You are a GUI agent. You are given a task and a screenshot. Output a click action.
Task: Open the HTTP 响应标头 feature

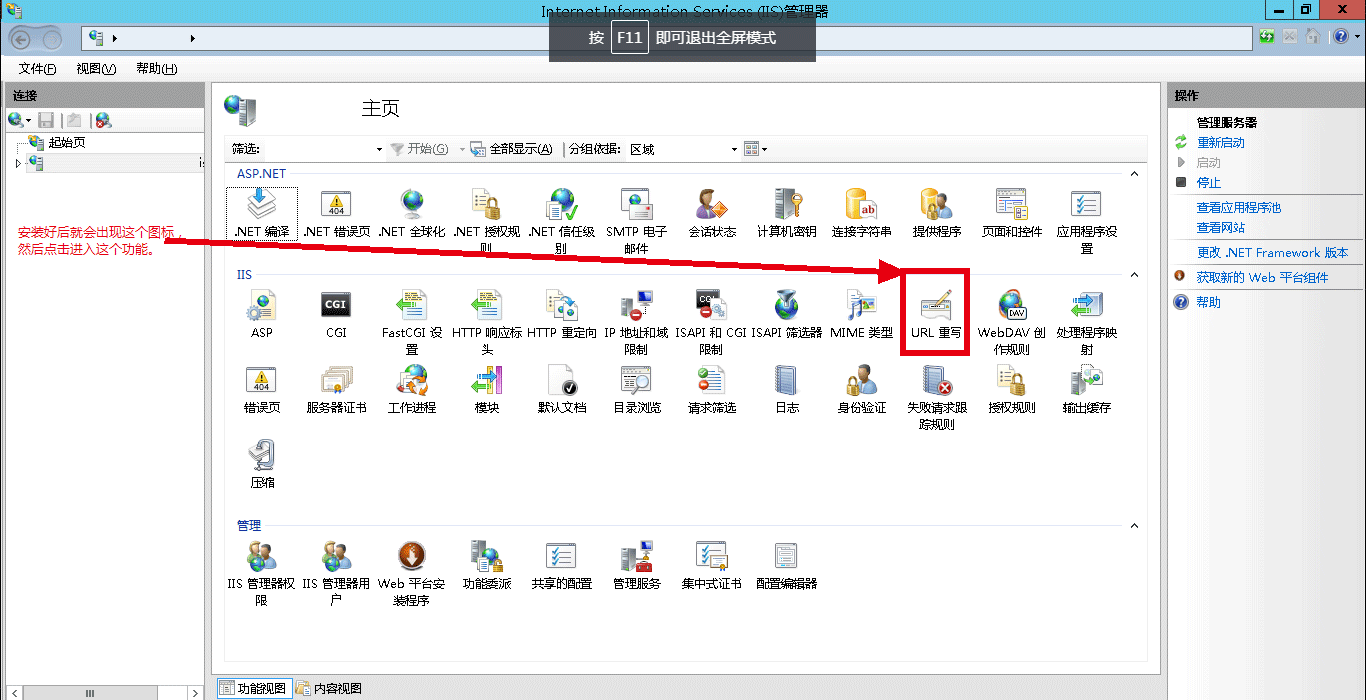pos(486,322)
